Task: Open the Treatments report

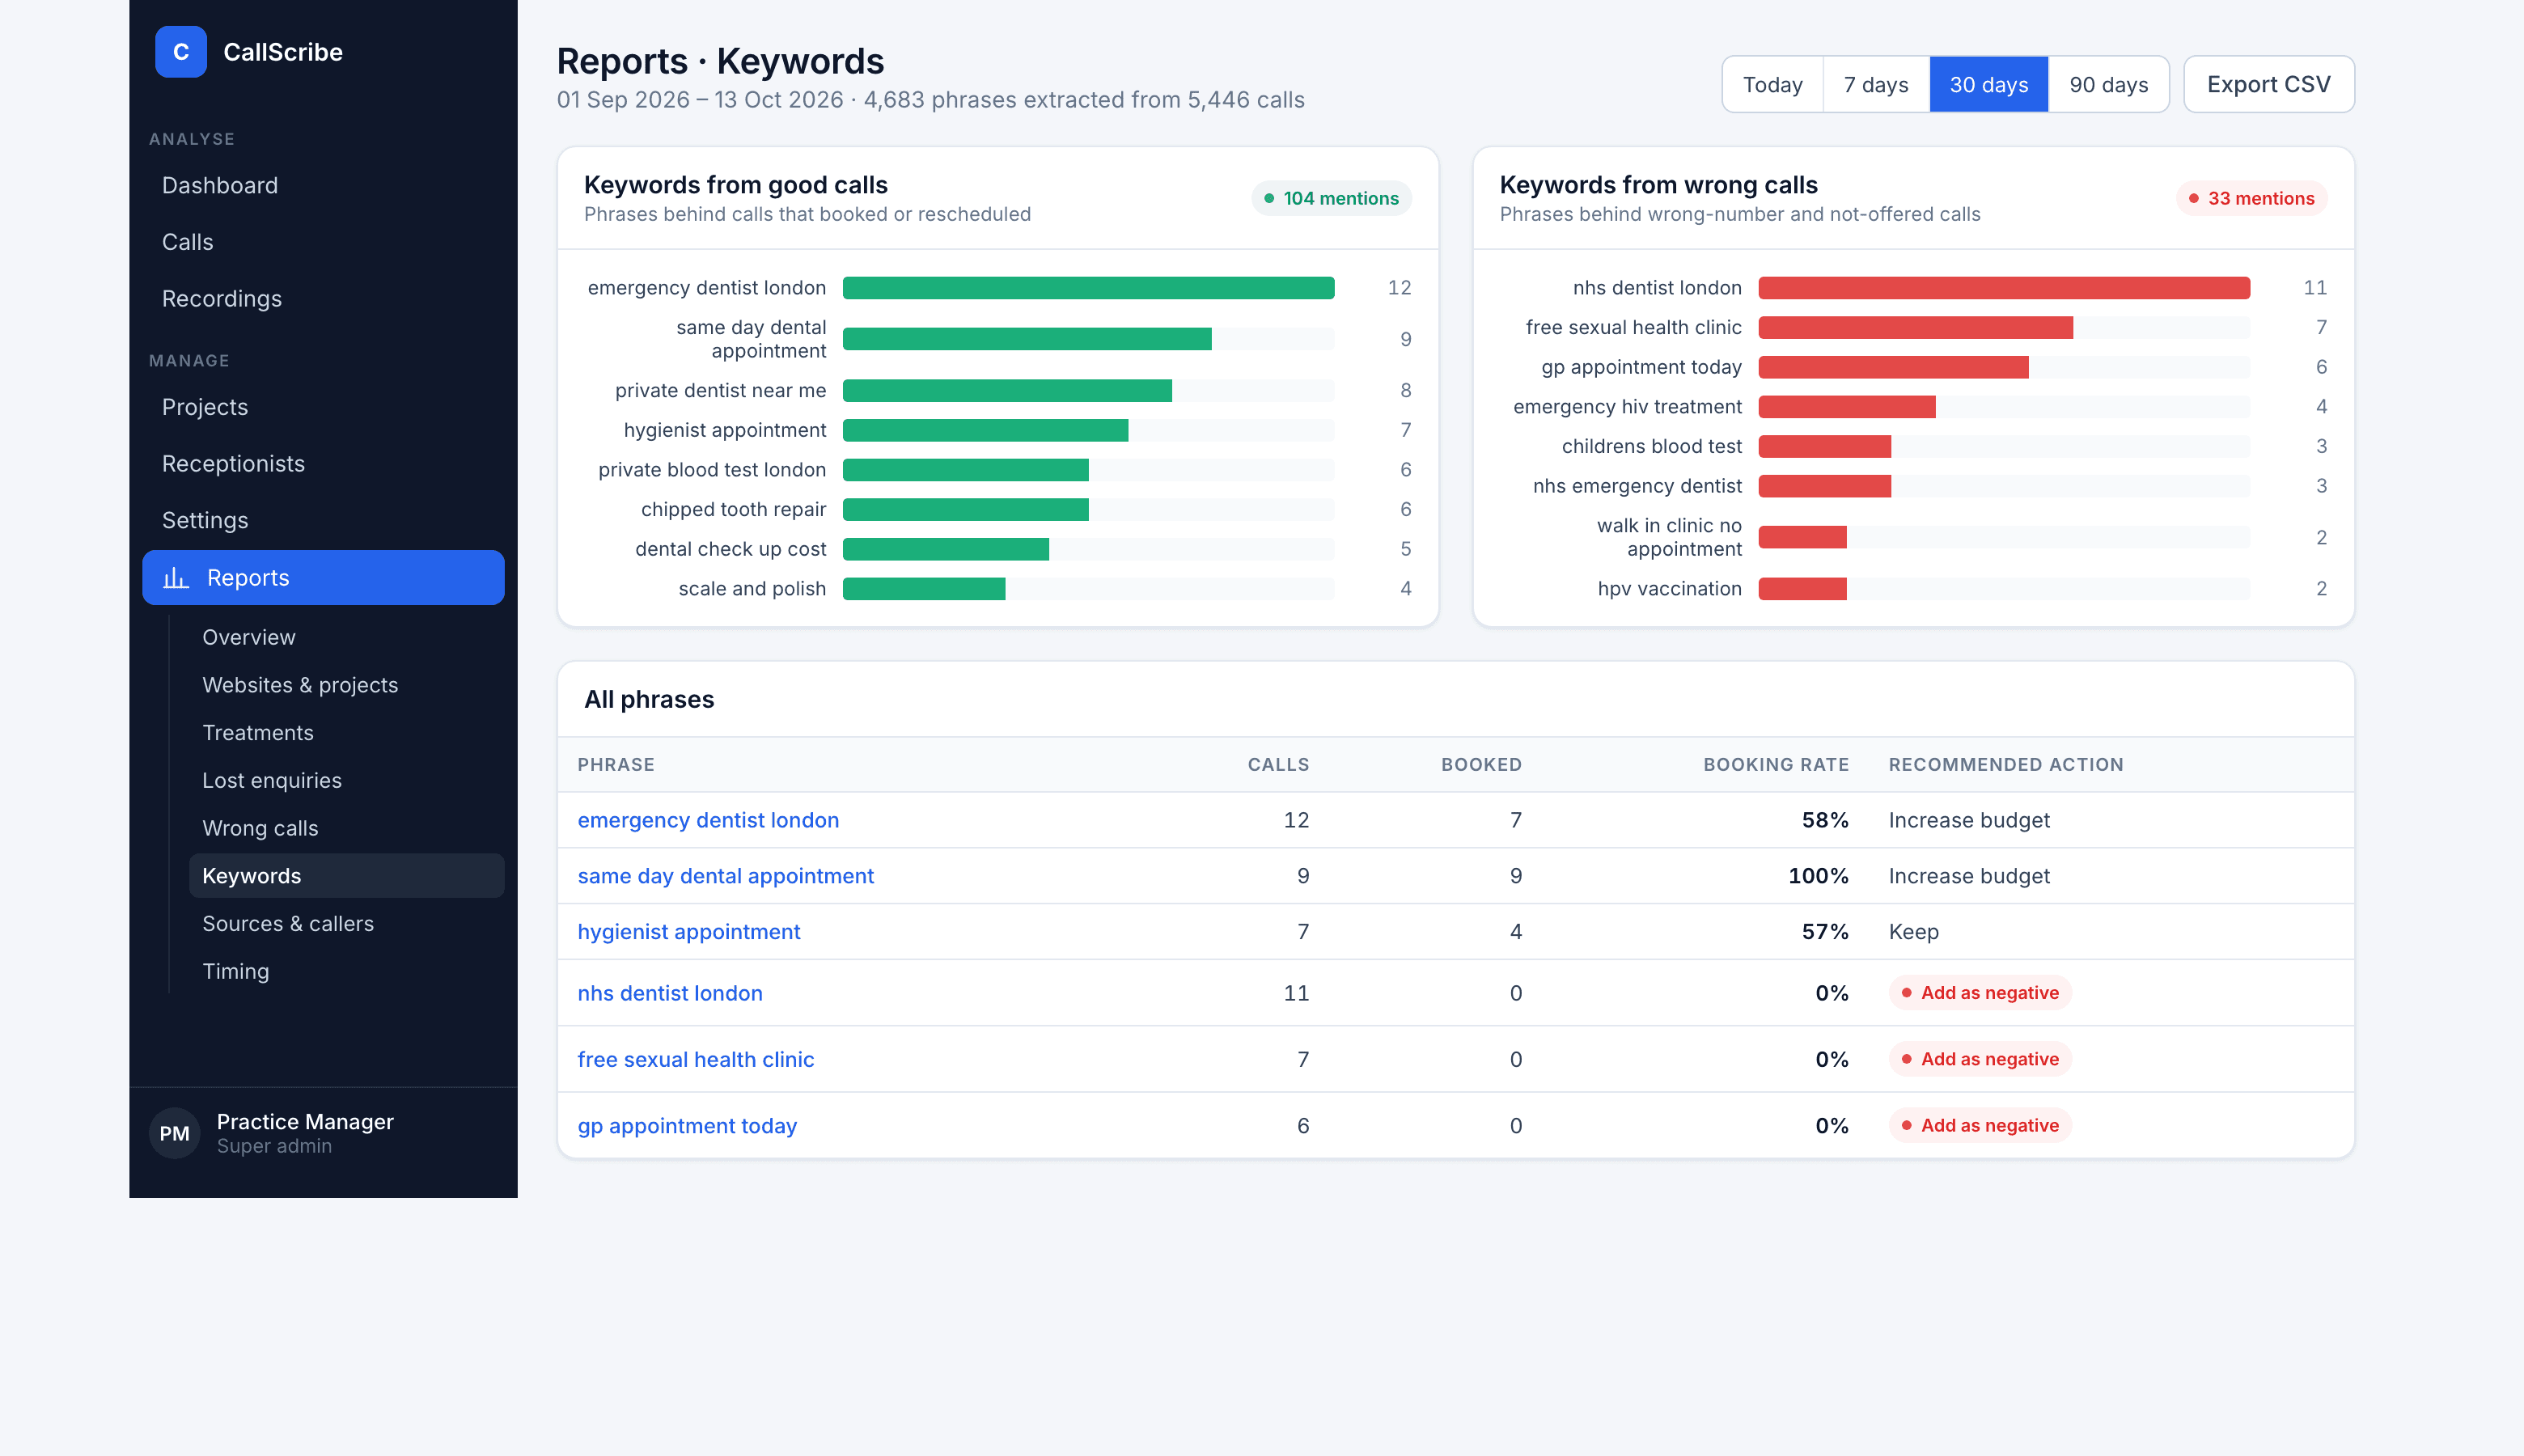Action: (347, 733)
